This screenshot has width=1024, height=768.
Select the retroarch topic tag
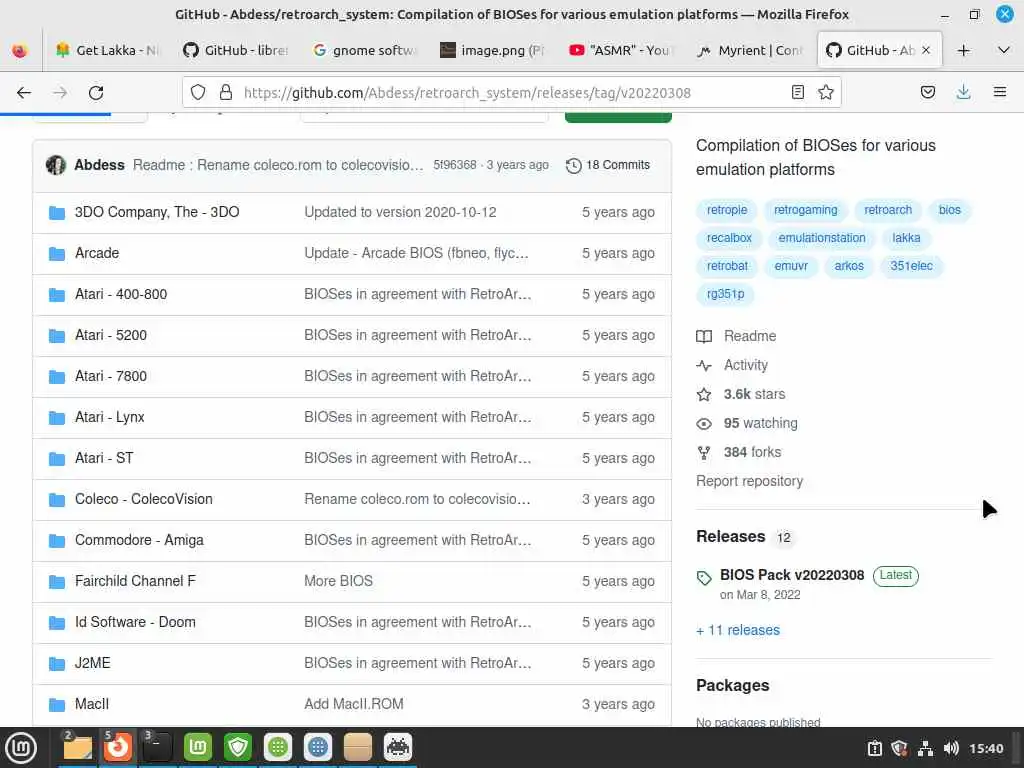point(888,210)
